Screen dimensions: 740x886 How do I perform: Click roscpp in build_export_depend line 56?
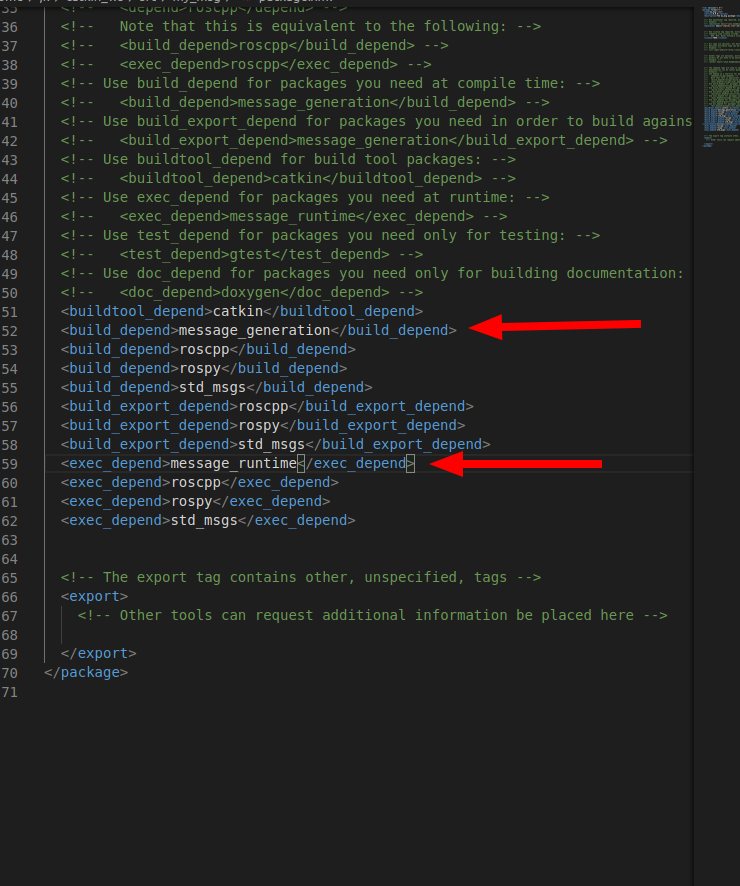(263, 406)
